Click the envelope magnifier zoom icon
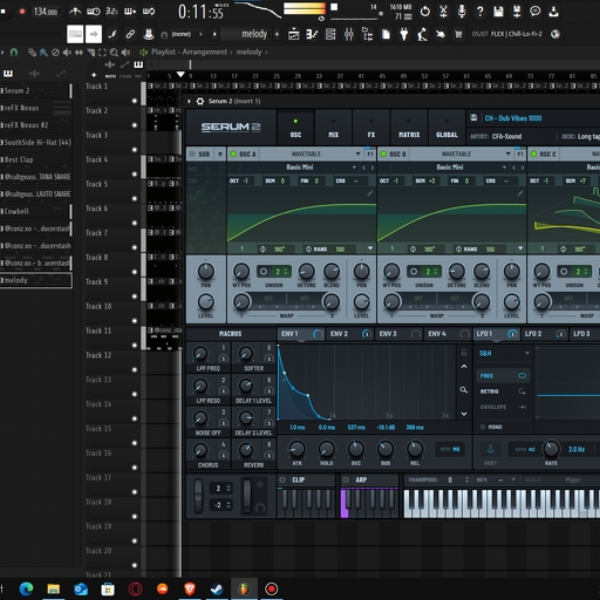The image size is (600, 600). click(x=464, y=390)
